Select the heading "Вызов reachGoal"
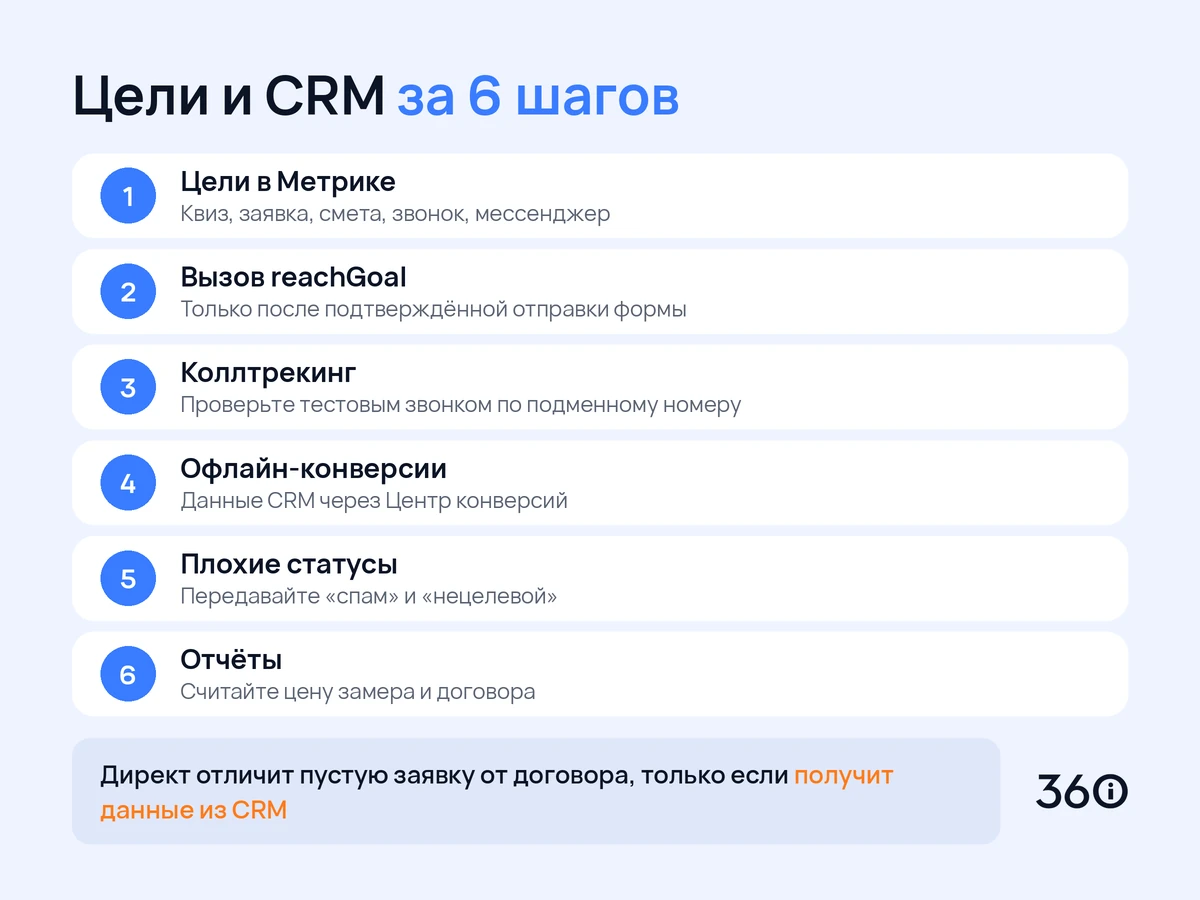1200x900 pixels. point(293,277)
